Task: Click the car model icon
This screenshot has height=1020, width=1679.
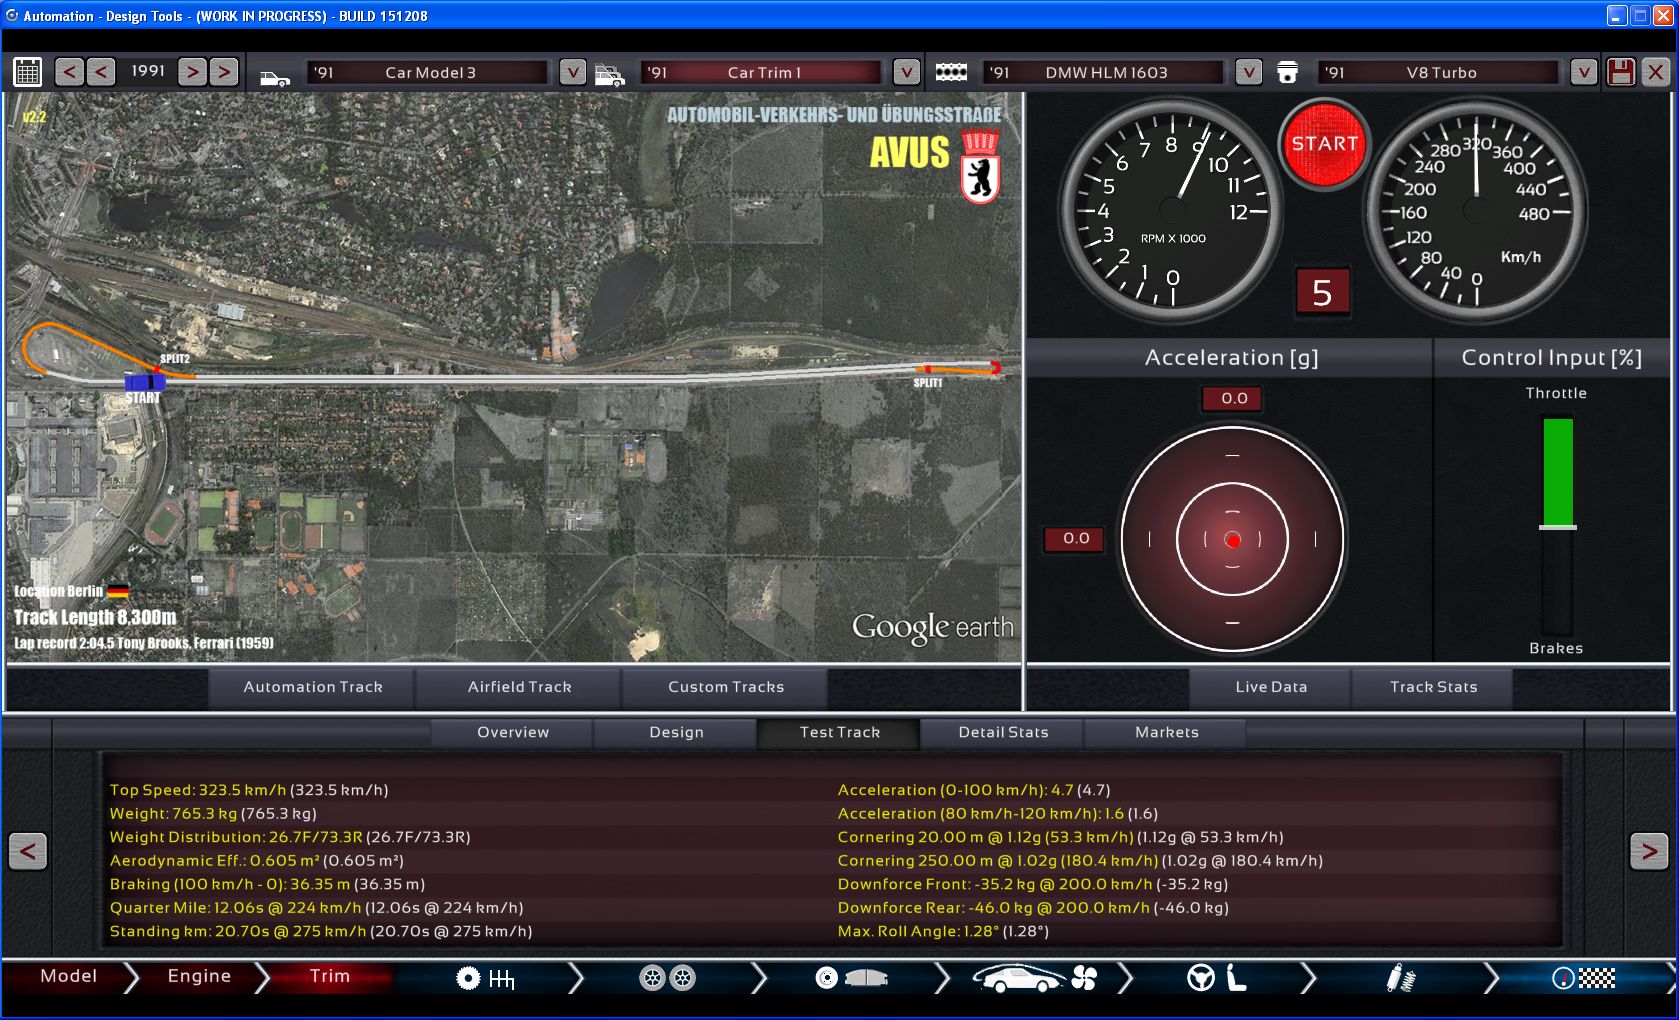Action: (275, 77)
